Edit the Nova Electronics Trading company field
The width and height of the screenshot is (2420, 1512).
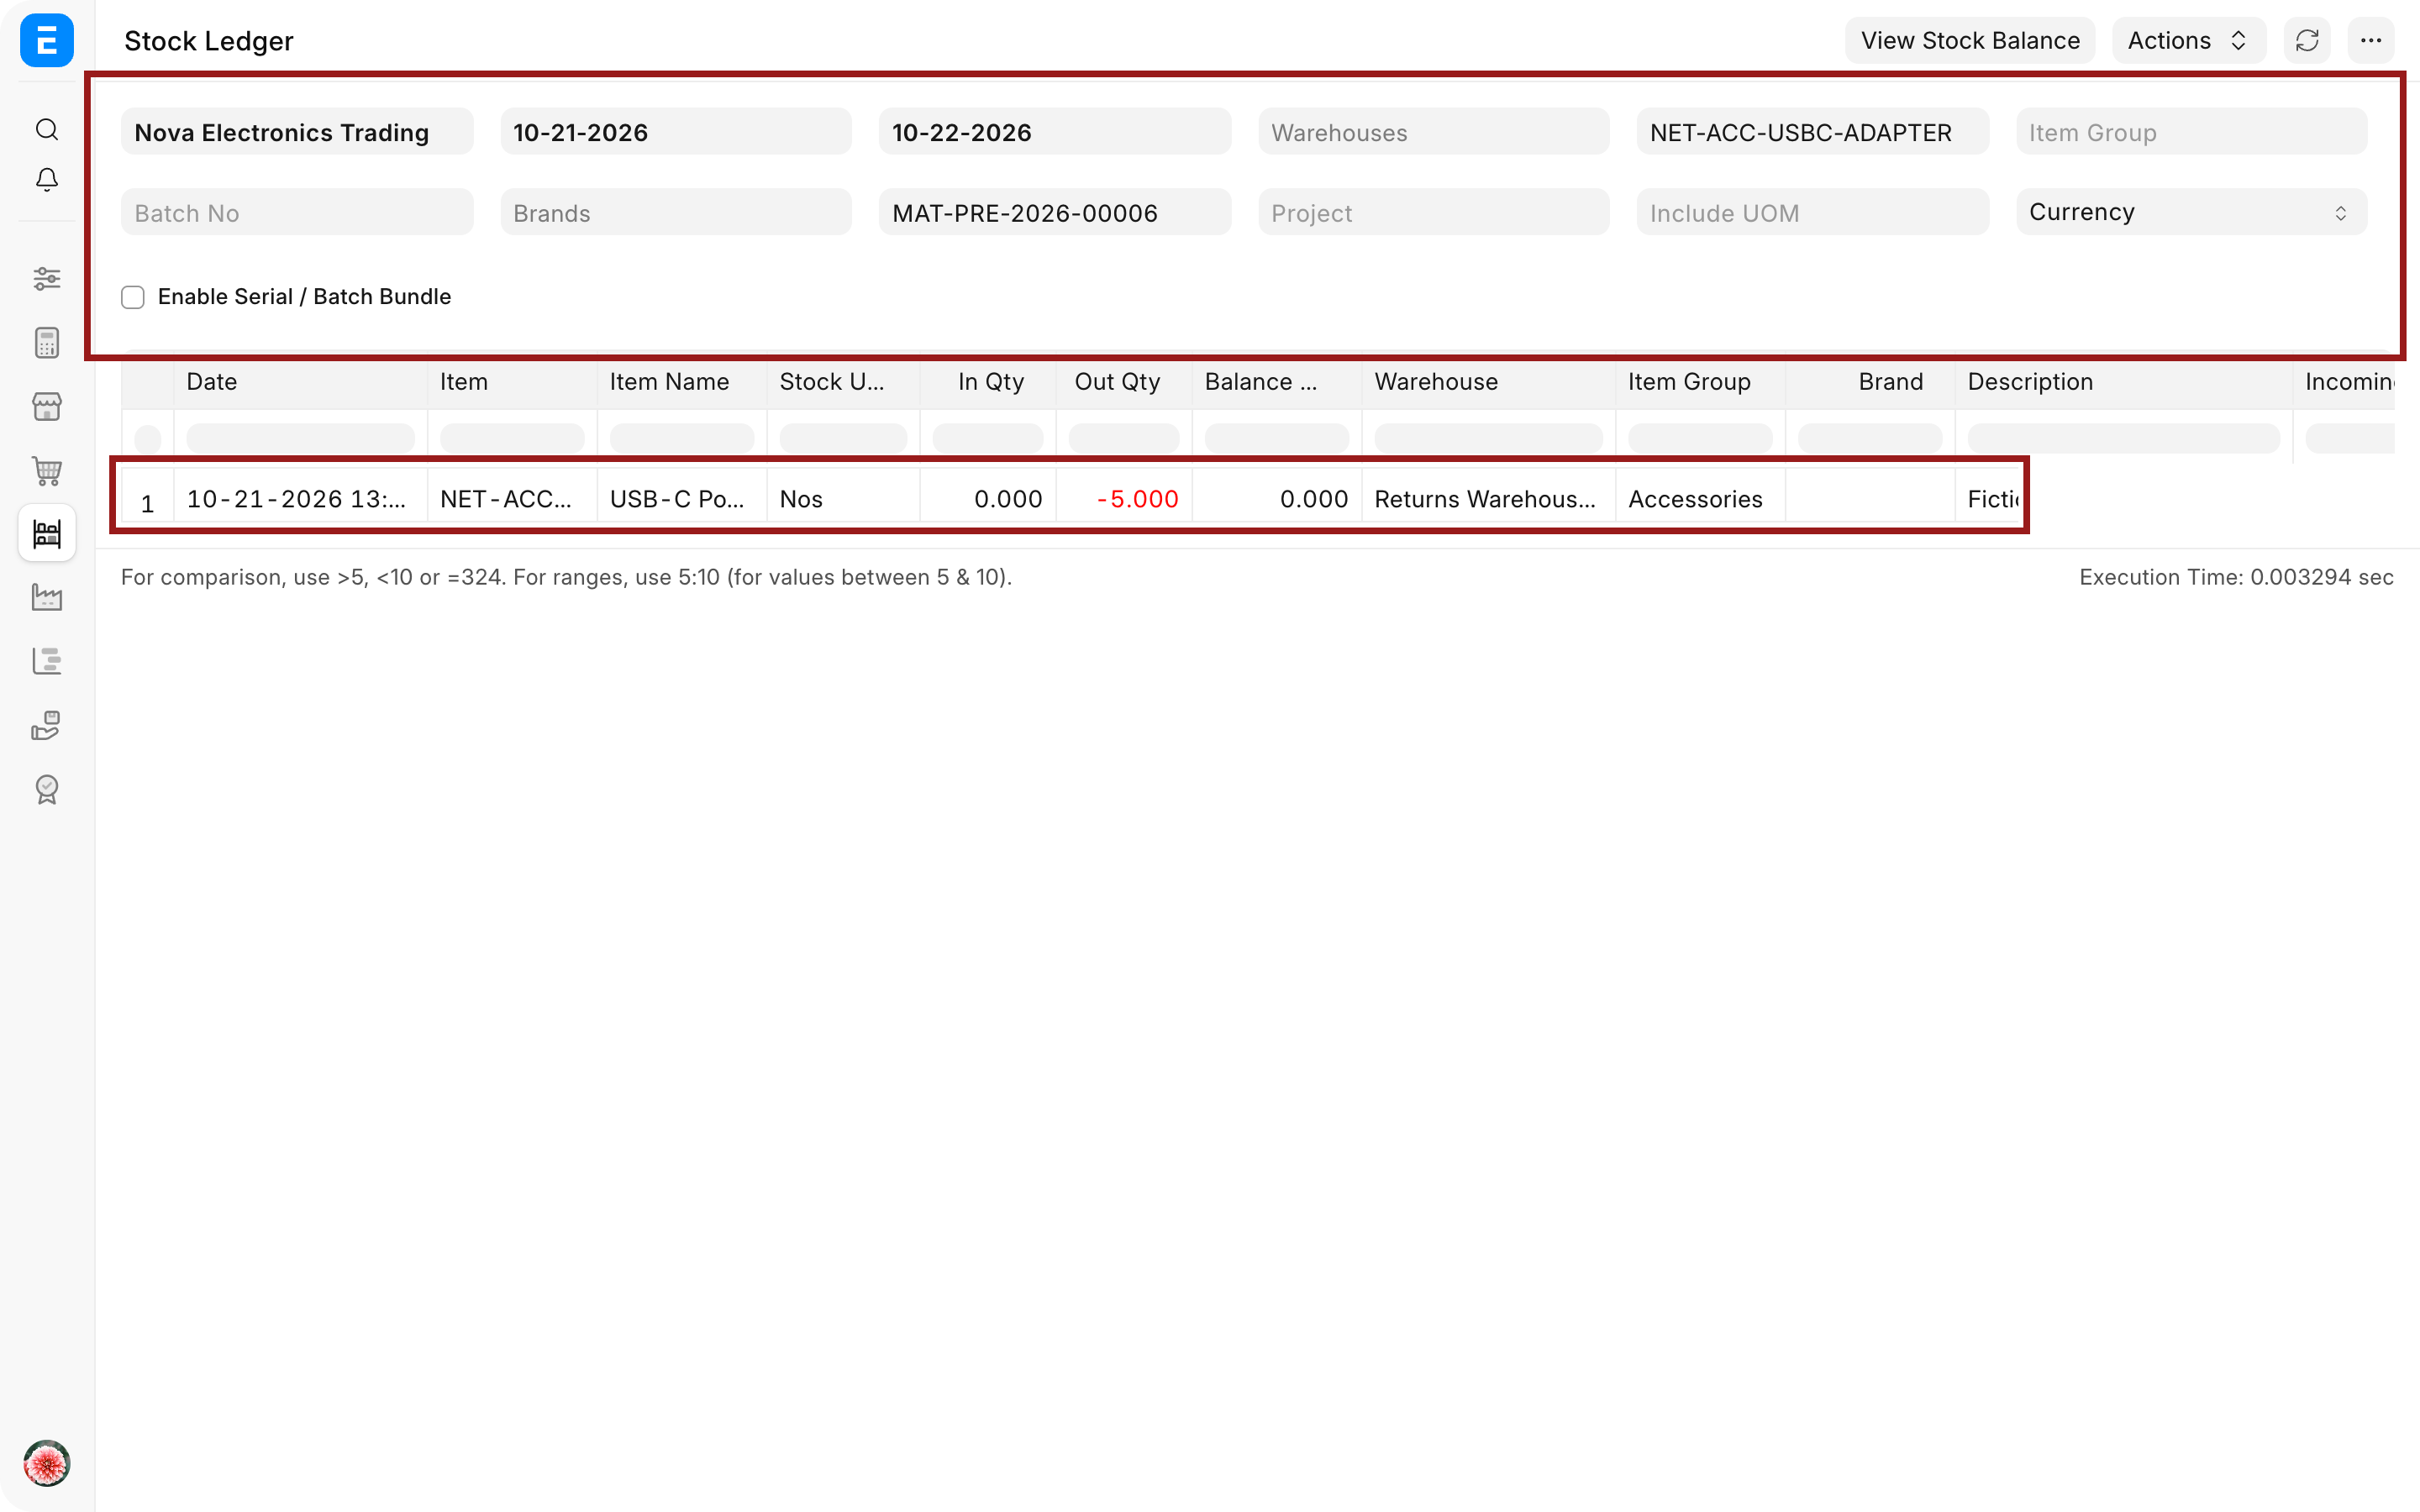(x=297, y=132)
